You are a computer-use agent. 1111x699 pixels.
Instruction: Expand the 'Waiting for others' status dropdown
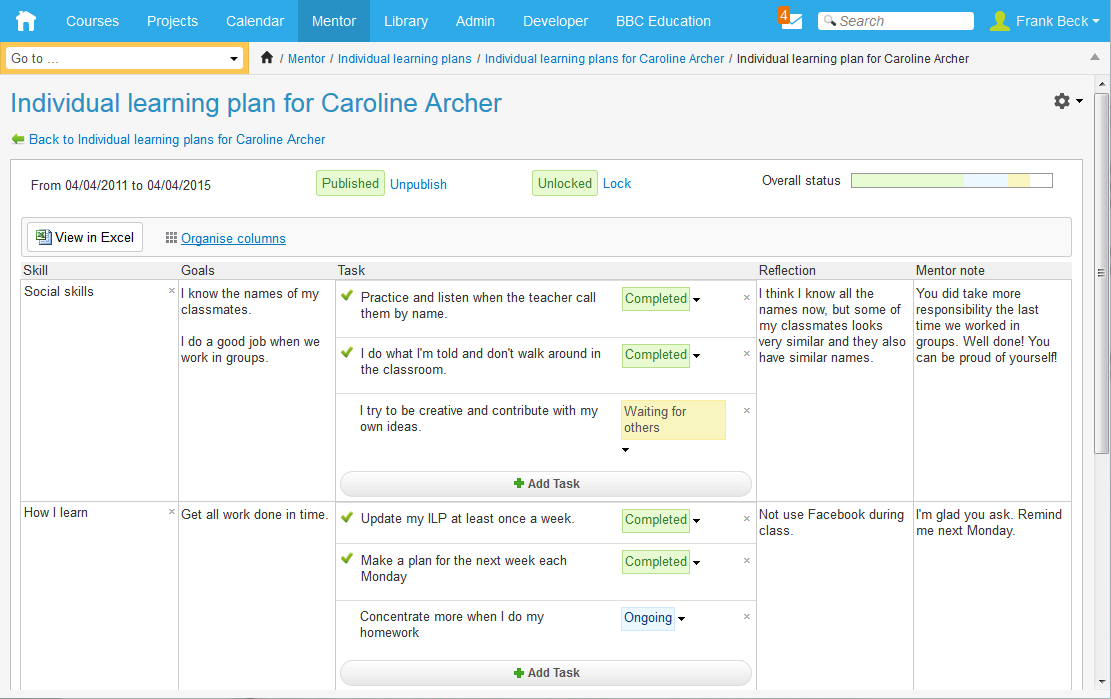click(626, 450)
